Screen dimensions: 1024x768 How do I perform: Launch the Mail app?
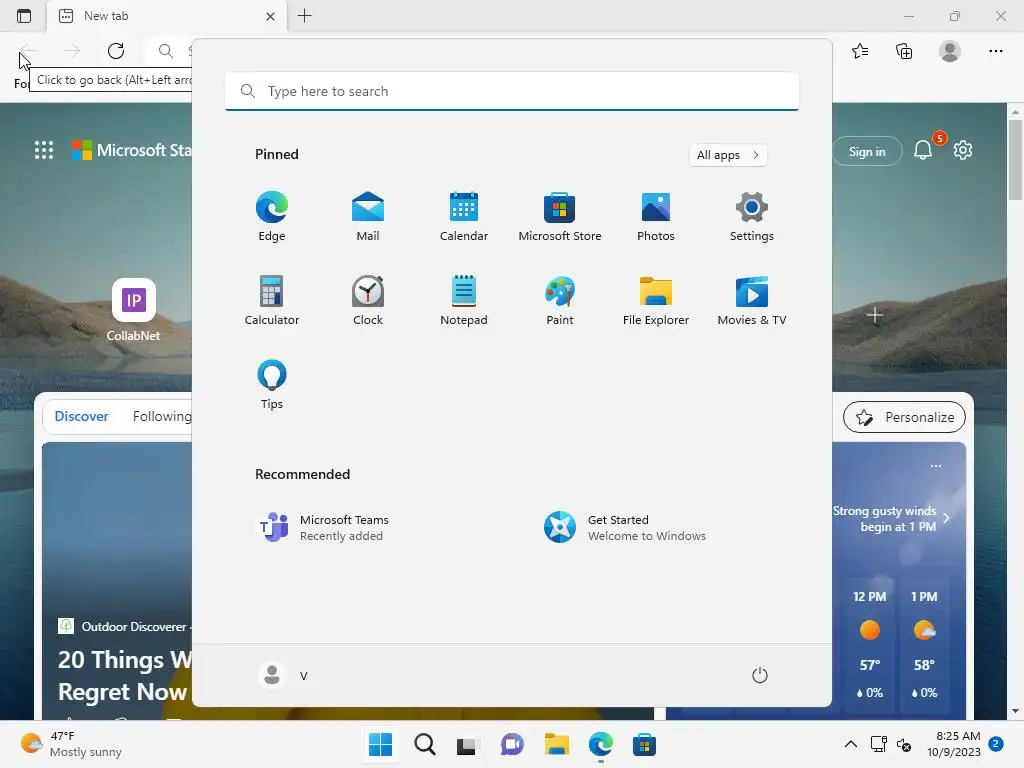(368, 217)
